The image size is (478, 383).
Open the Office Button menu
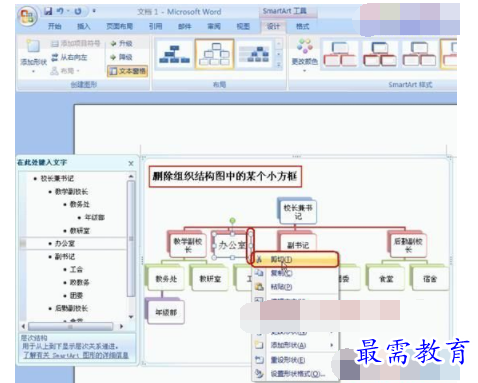tap(27, 16)
